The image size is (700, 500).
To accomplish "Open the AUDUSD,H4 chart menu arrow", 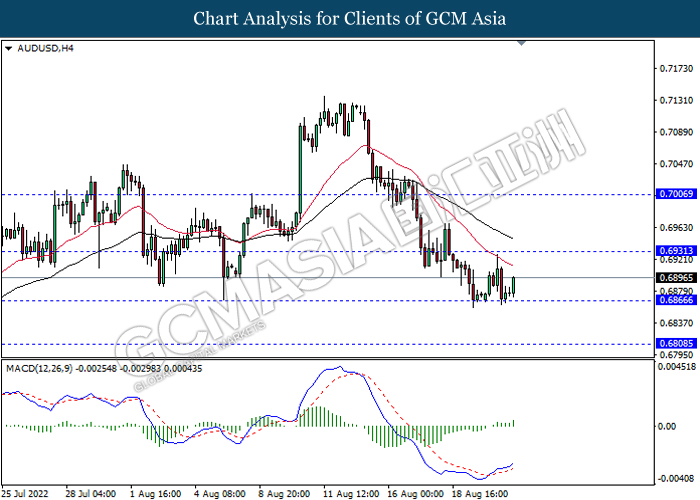I will [8, 49].
